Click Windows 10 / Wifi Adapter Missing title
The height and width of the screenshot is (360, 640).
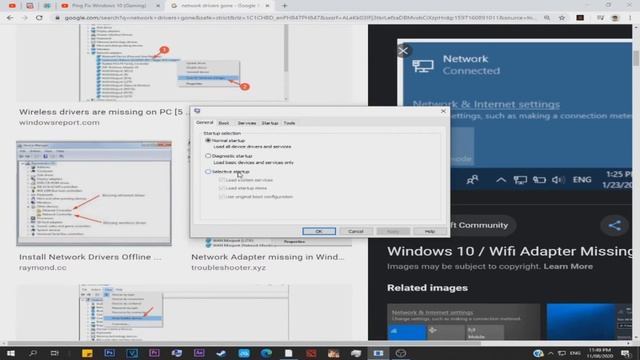coord(509,251)
